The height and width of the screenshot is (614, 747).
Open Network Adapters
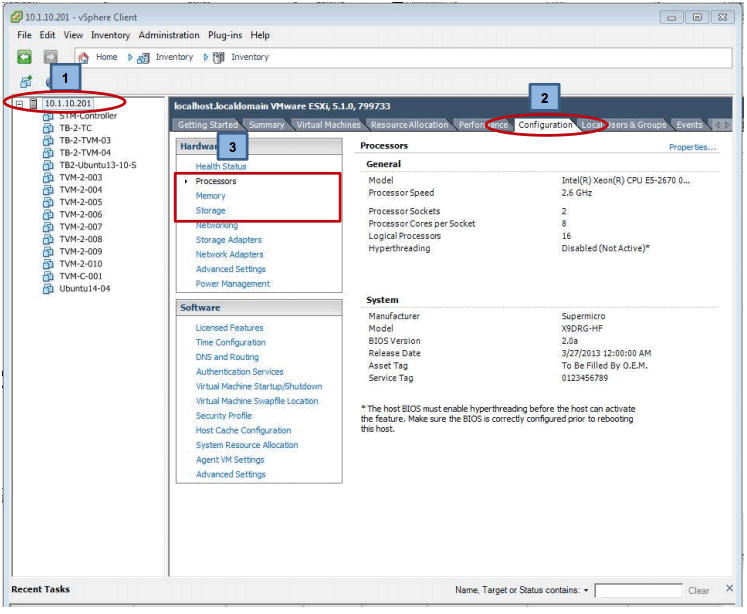(229, 254)
